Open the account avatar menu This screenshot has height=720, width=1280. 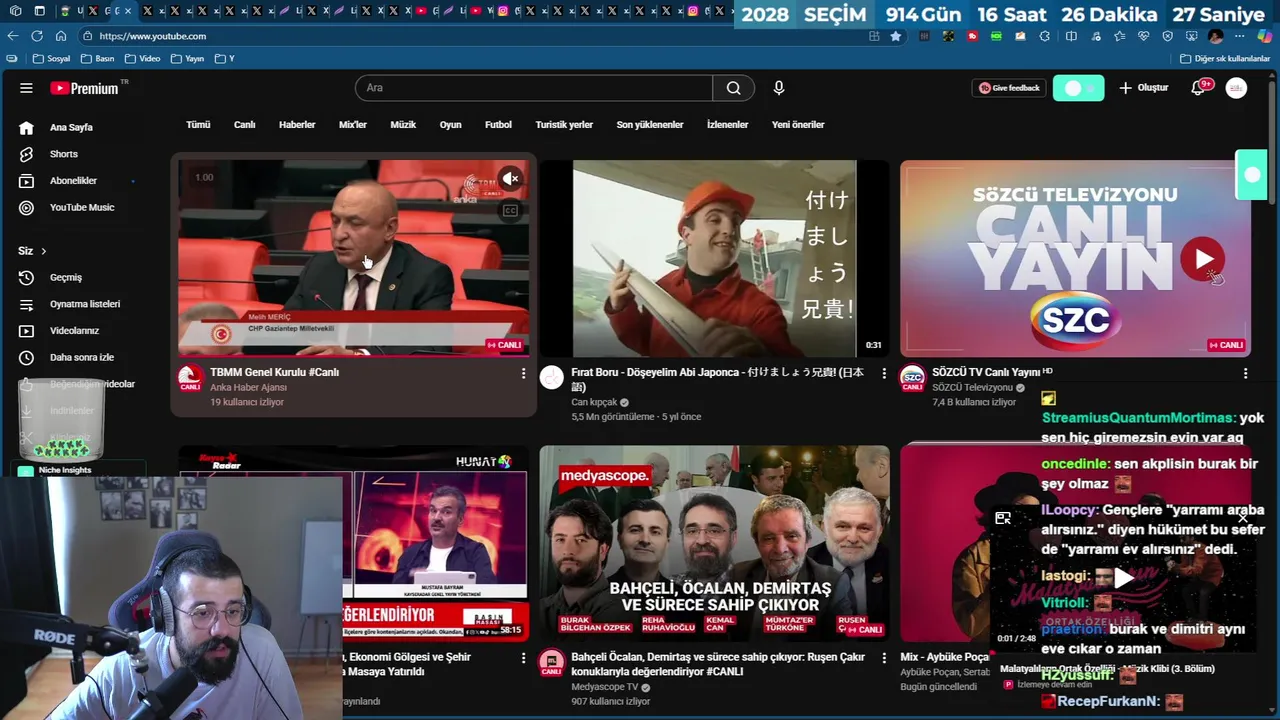click(x=1237, y=88)
